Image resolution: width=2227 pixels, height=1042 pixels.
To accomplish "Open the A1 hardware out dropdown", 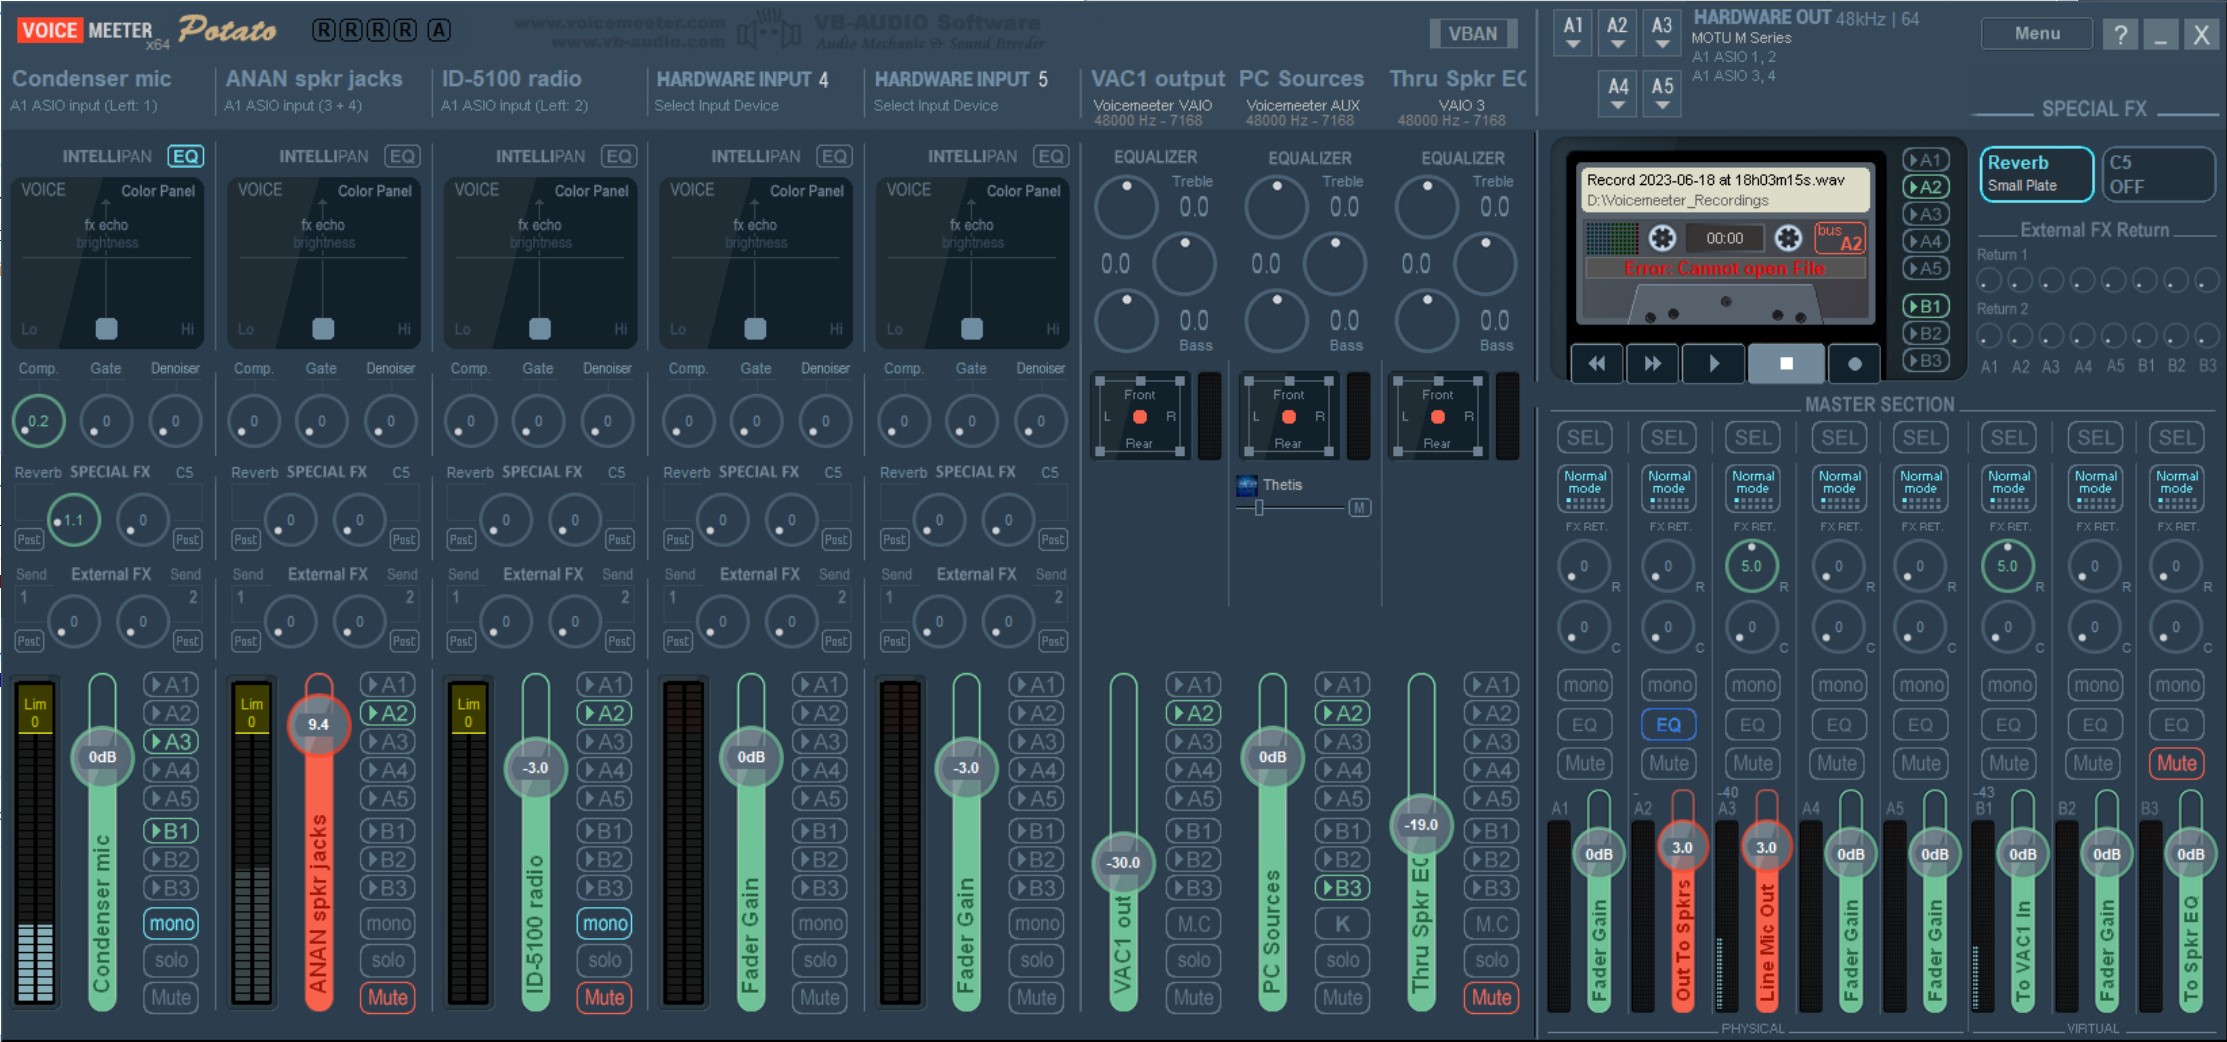I will (x=1572, y=33).
